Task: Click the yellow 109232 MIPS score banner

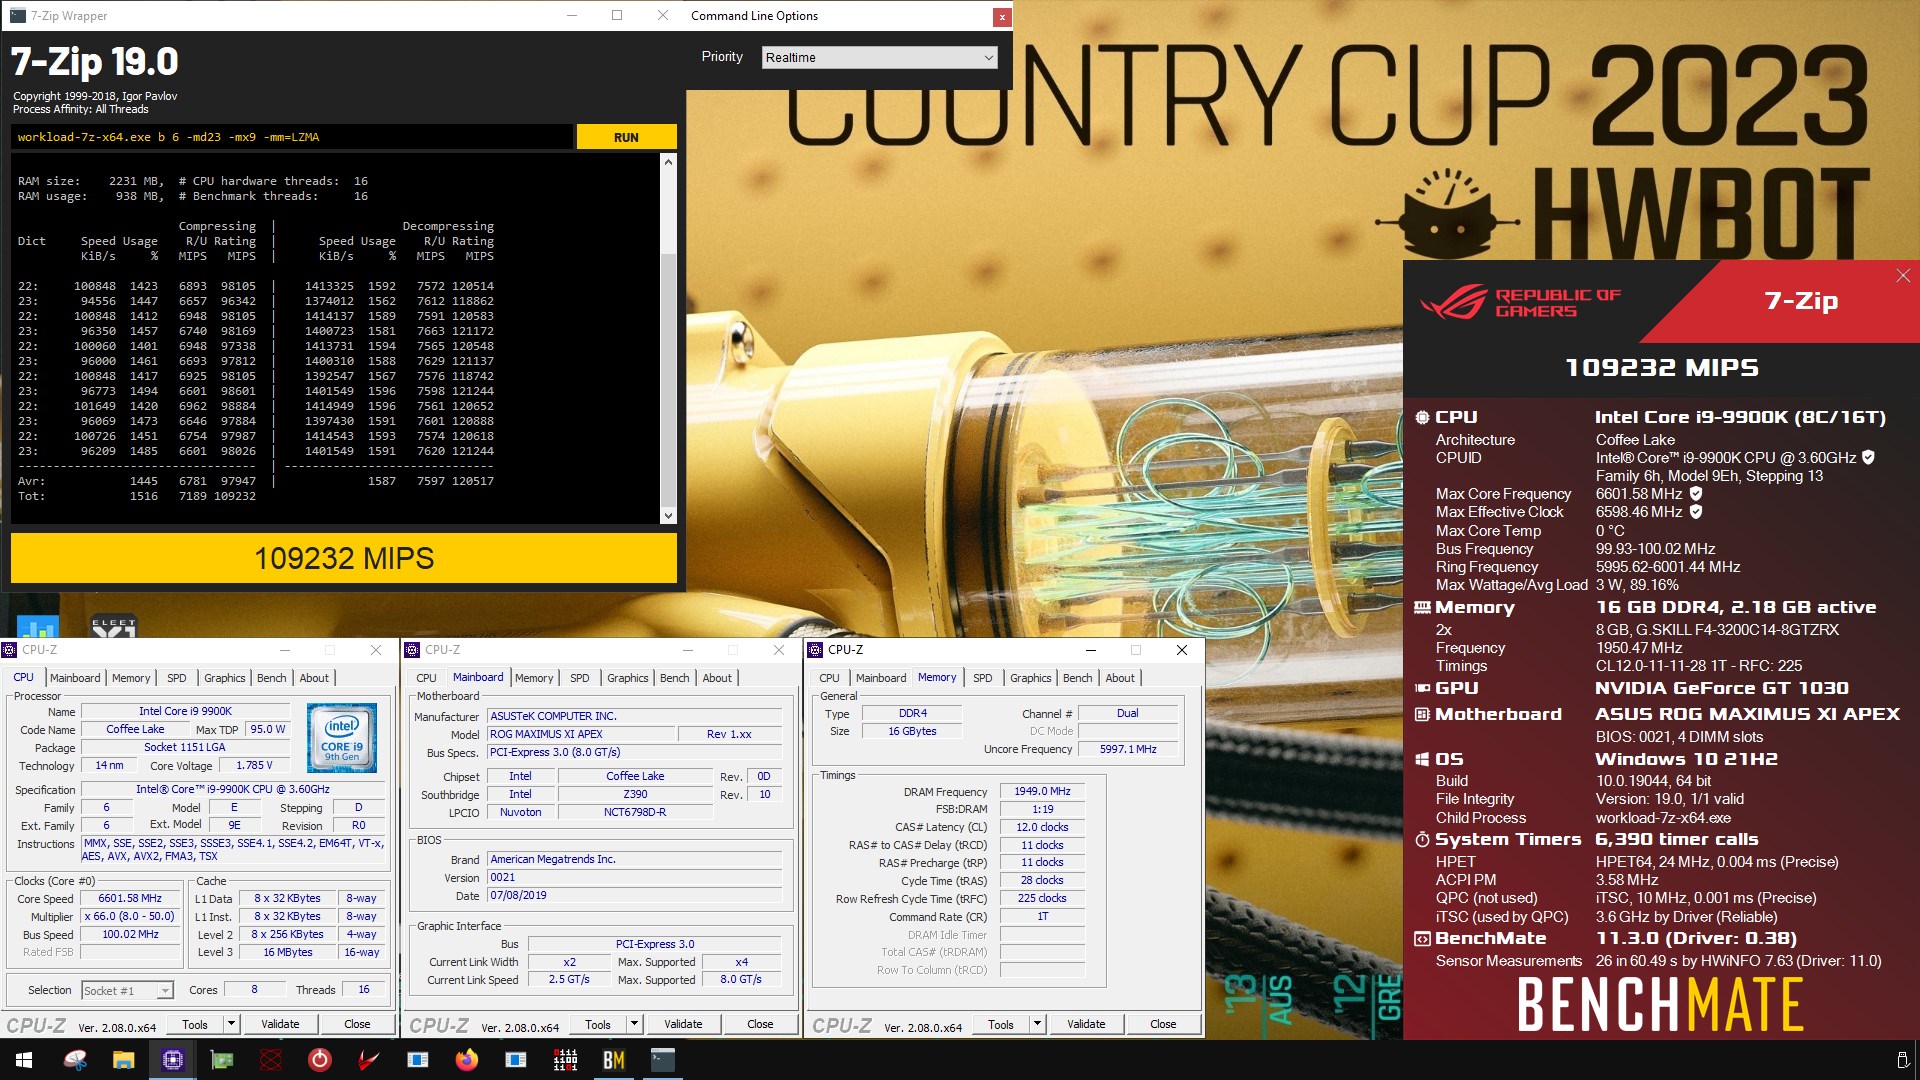Action: 344,558
